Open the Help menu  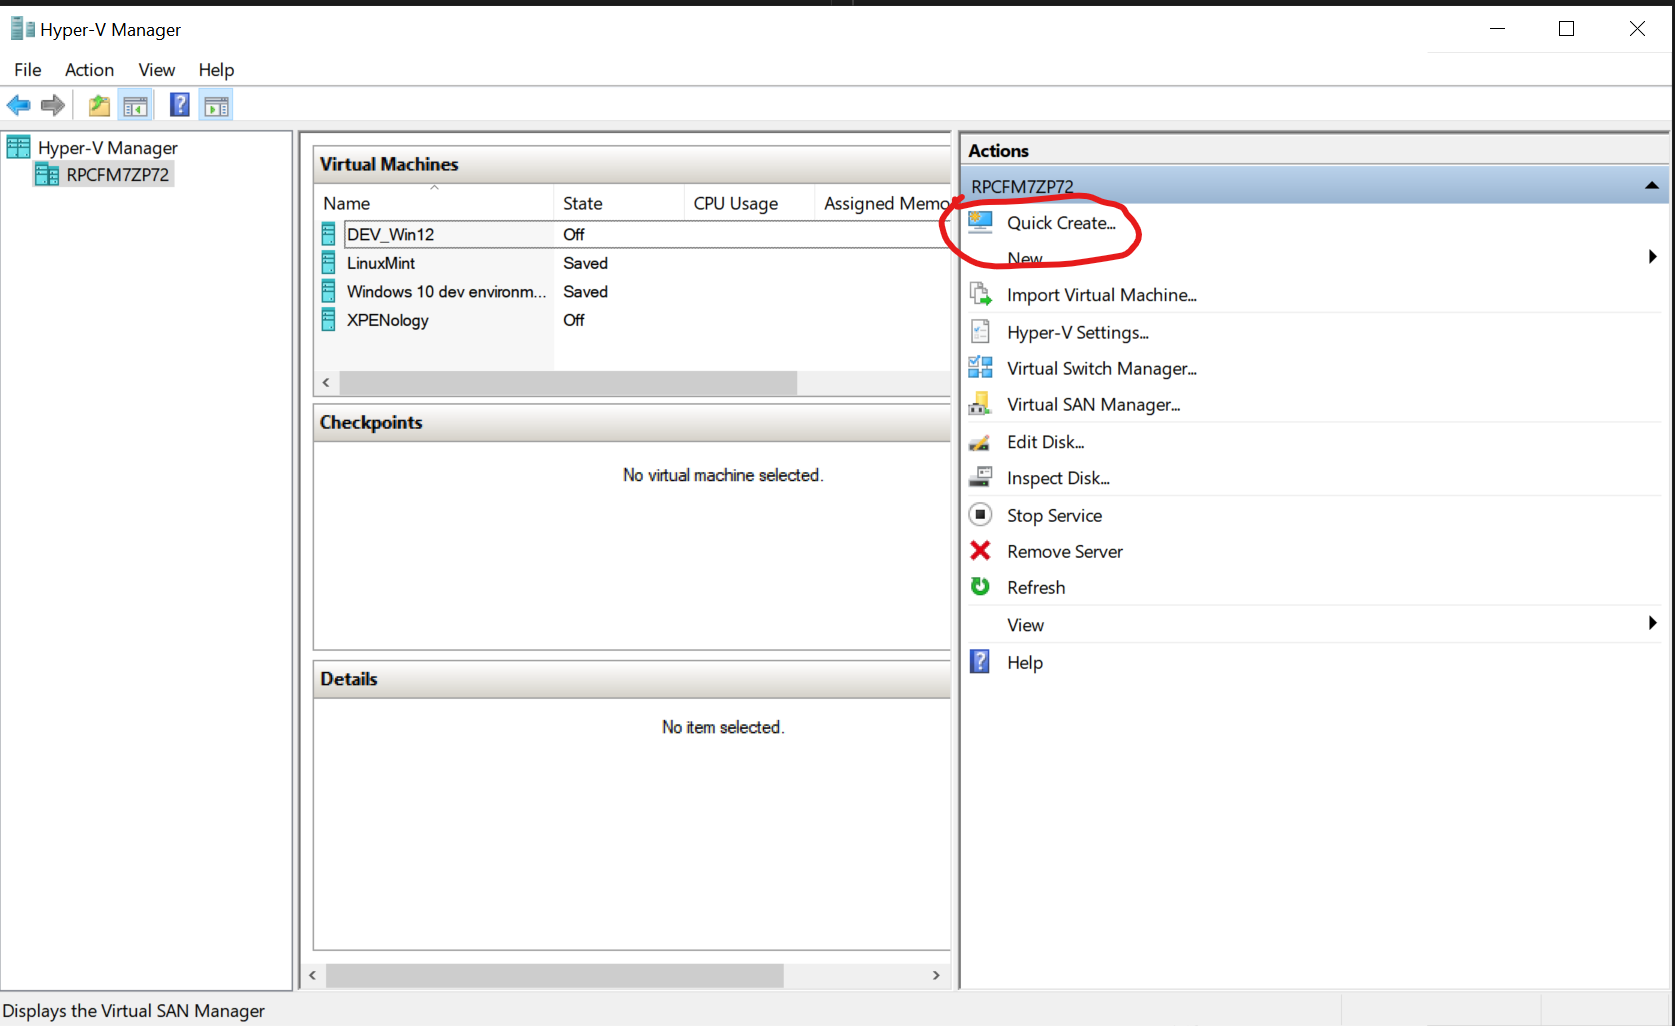(x=216, y=70)
